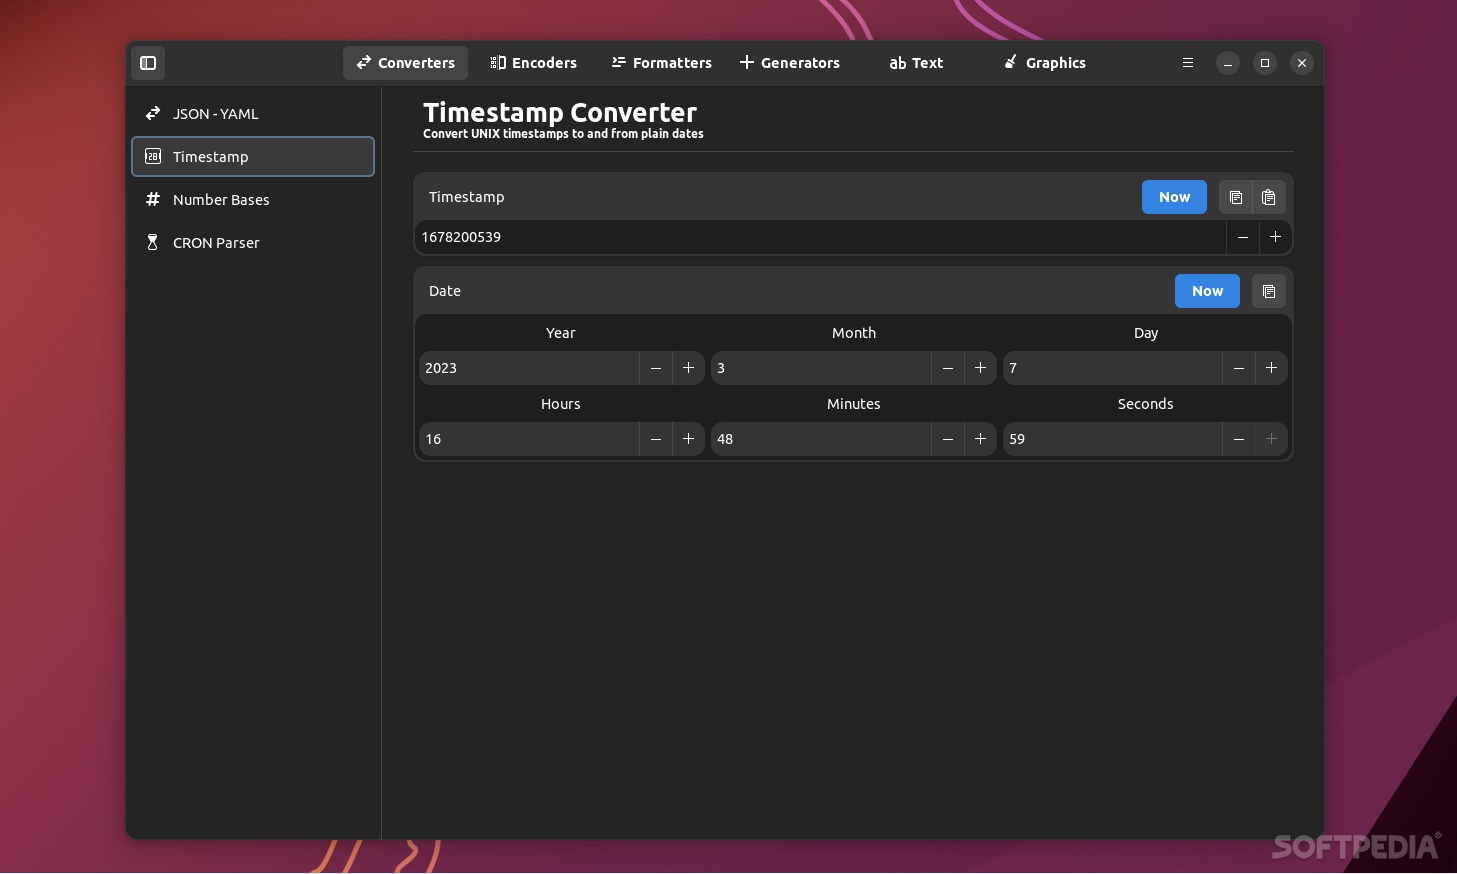Screen dimensions: 1457x874
Task: Increment the Year with its plus stepper
Action: pos(688,367)
